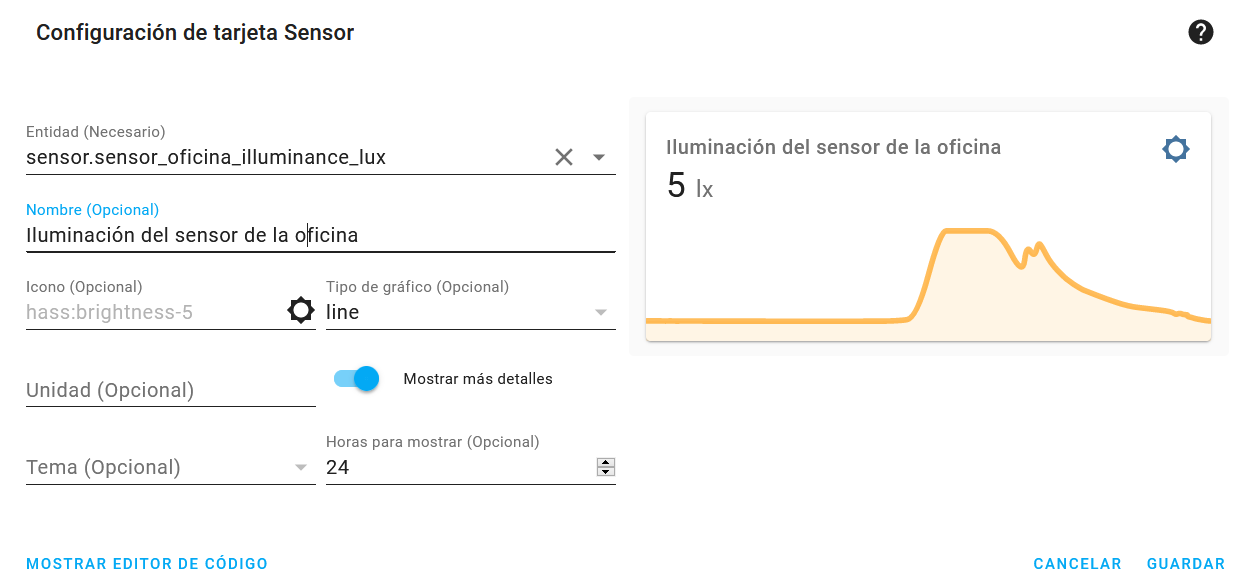The image size is (1240, 588).
Task: Decrease hours with stepper down arrow
Action: click(x=605, y=471)
